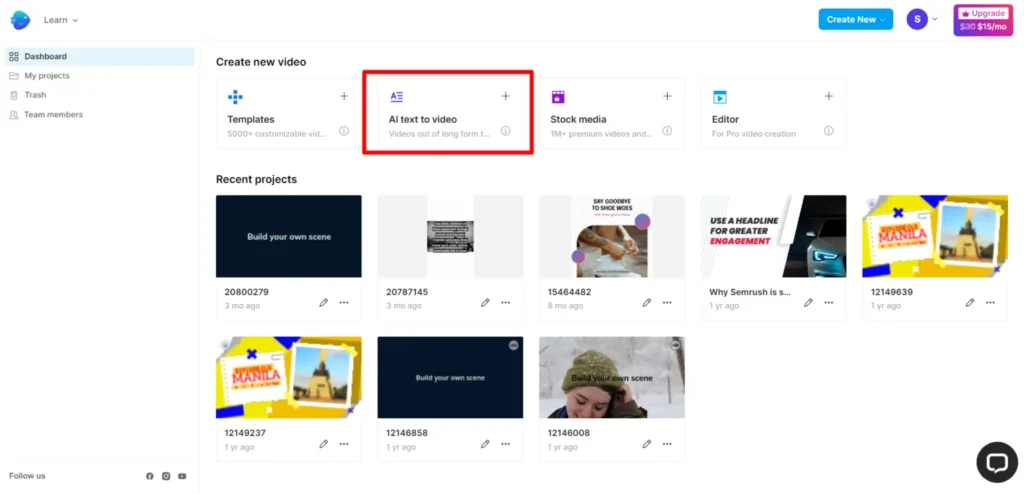Image resolution: width=1024 pixels, height=493 pixels.
Task: Rename project 20787145 with pencil icon
Action: click(485, 302)
